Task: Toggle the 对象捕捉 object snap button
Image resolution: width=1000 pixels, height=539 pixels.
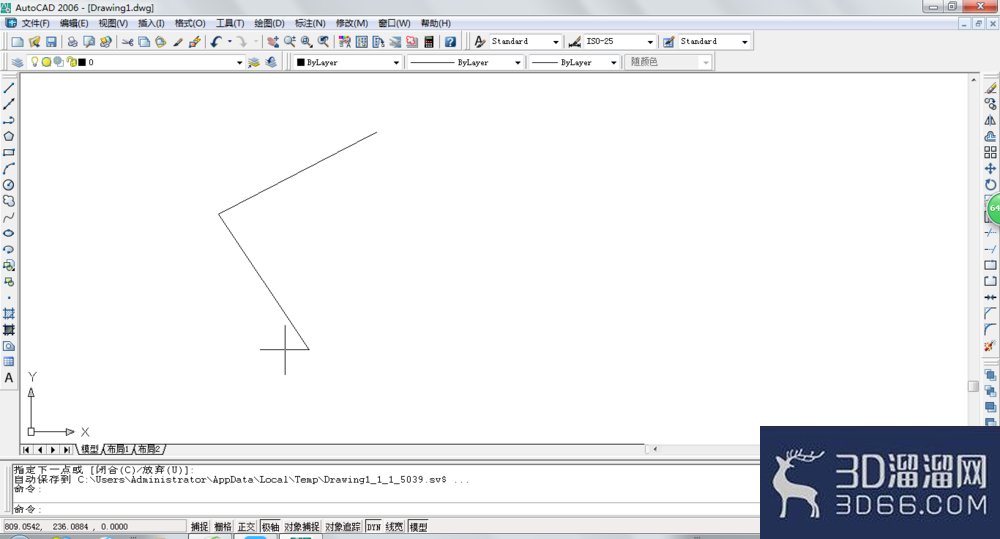Action: pyautogui.click(x=302, y=527)
